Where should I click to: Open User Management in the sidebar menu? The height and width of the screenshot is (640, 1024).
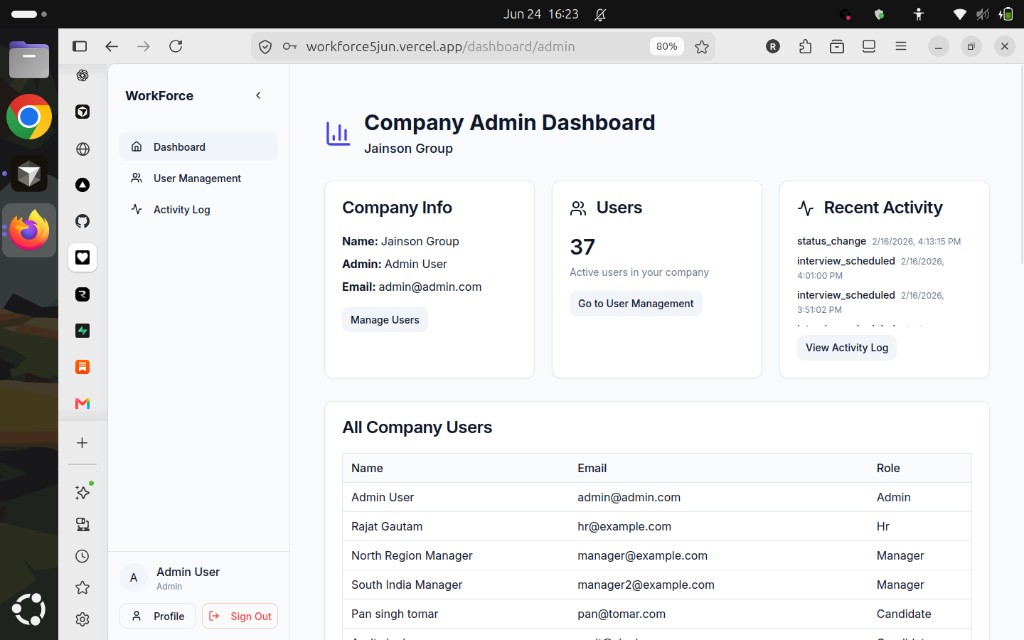coord(199,178)
